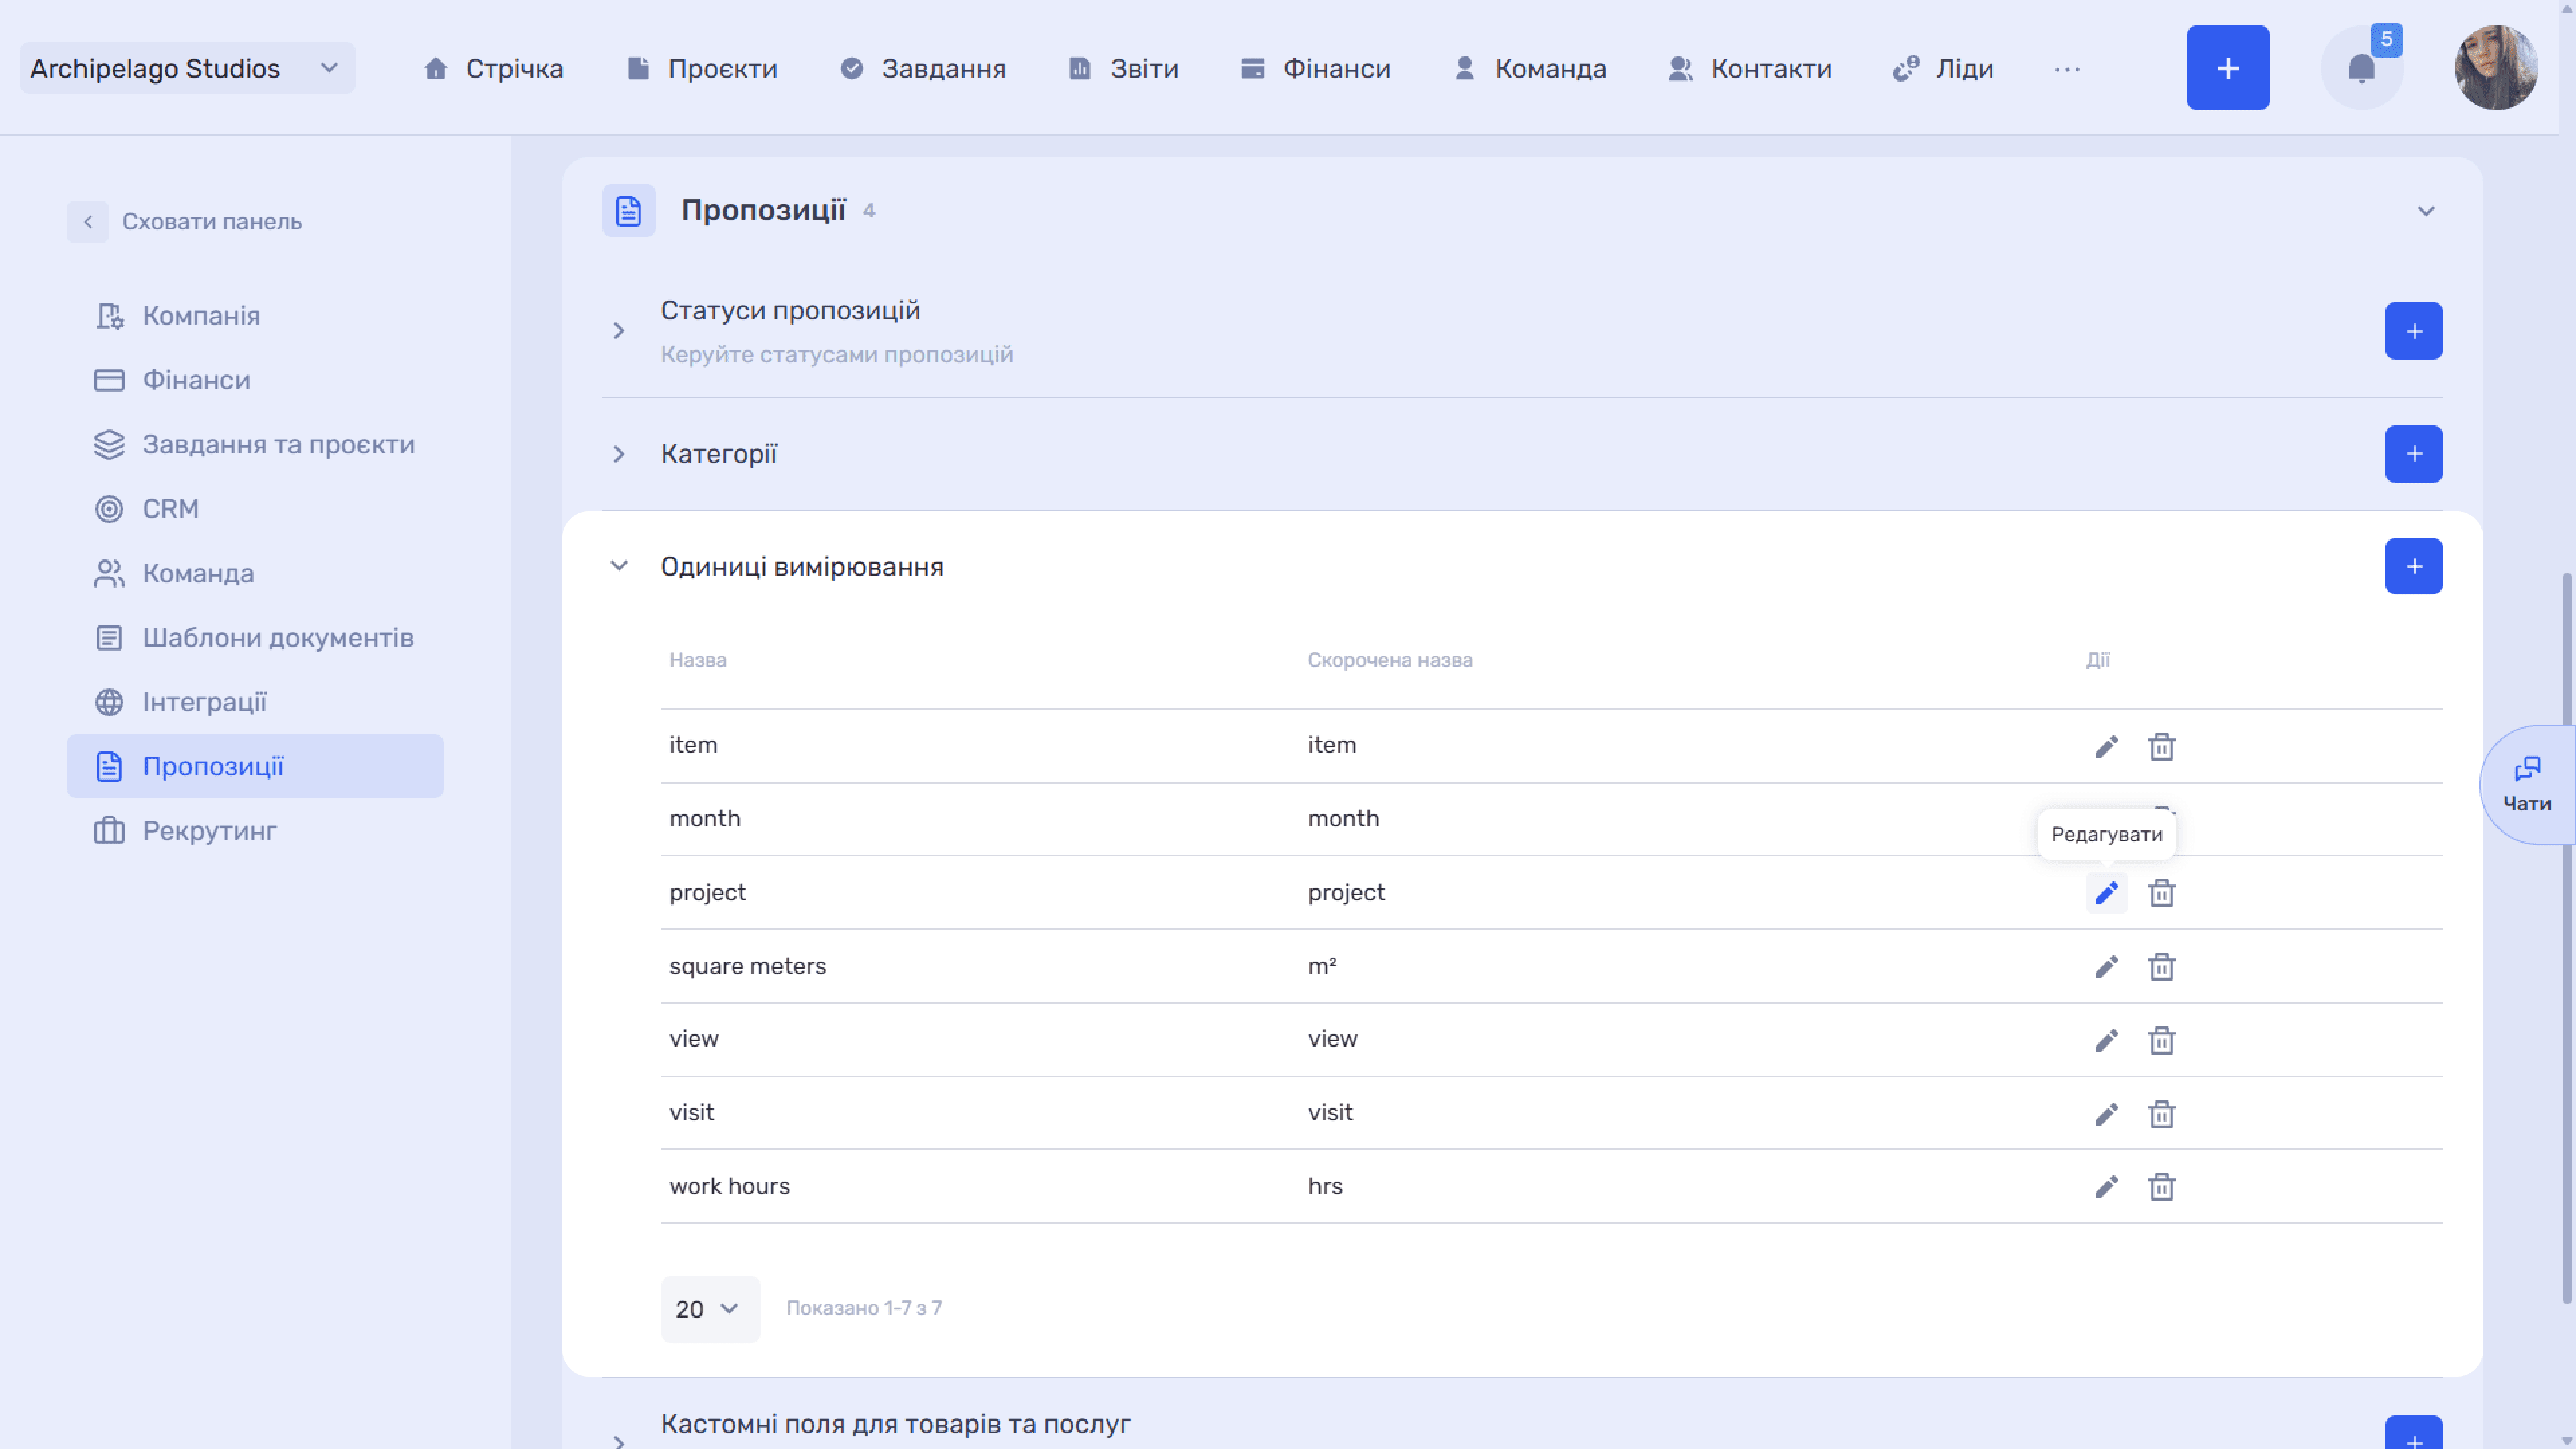Image resolution: width=2576 pixels, height=1449 pixels.
Task: Edit the view unit row
Action: tap(2106, 1040)
